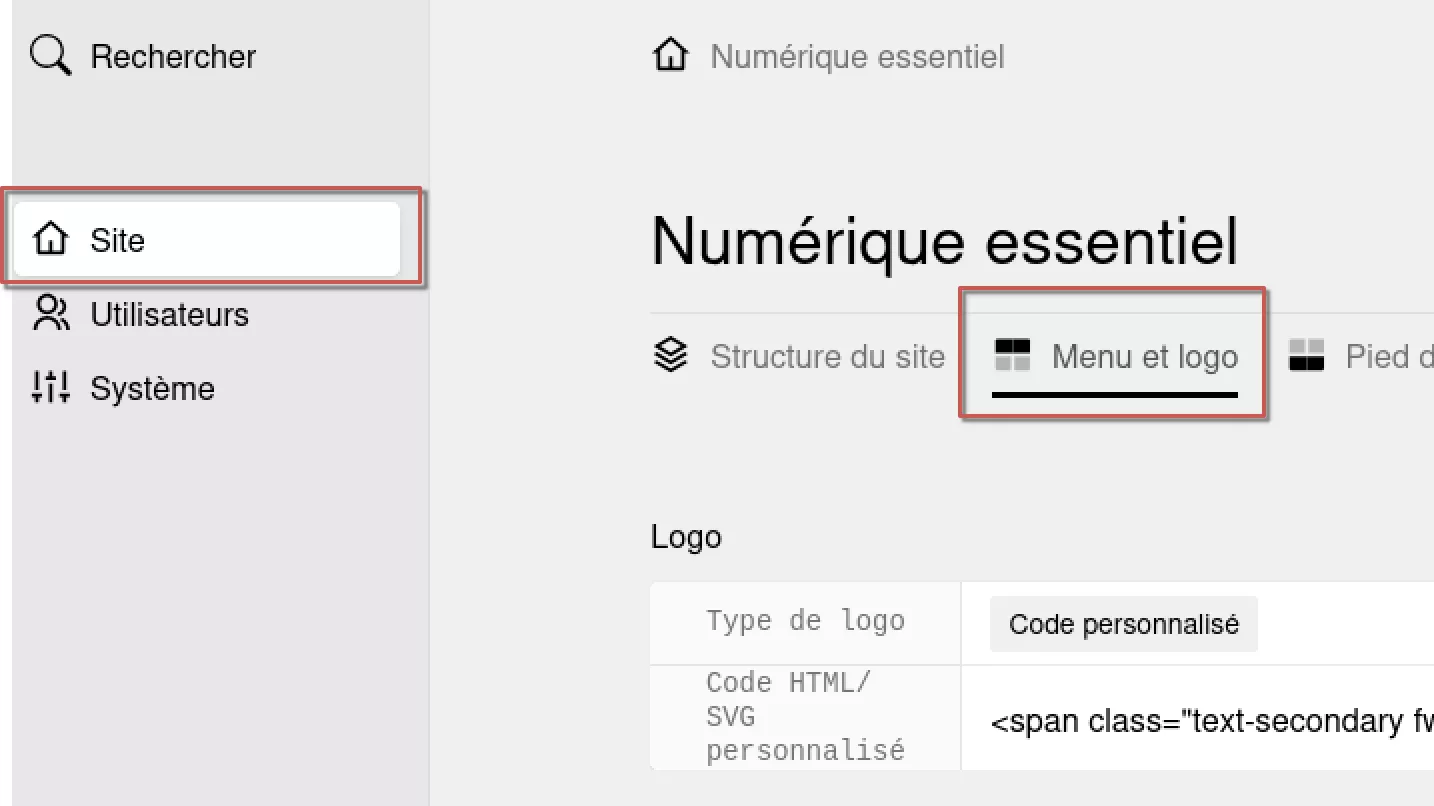Click the Code personnalisé logo type value
This screenshot has height=806, width=1434.
point(1124,624)
